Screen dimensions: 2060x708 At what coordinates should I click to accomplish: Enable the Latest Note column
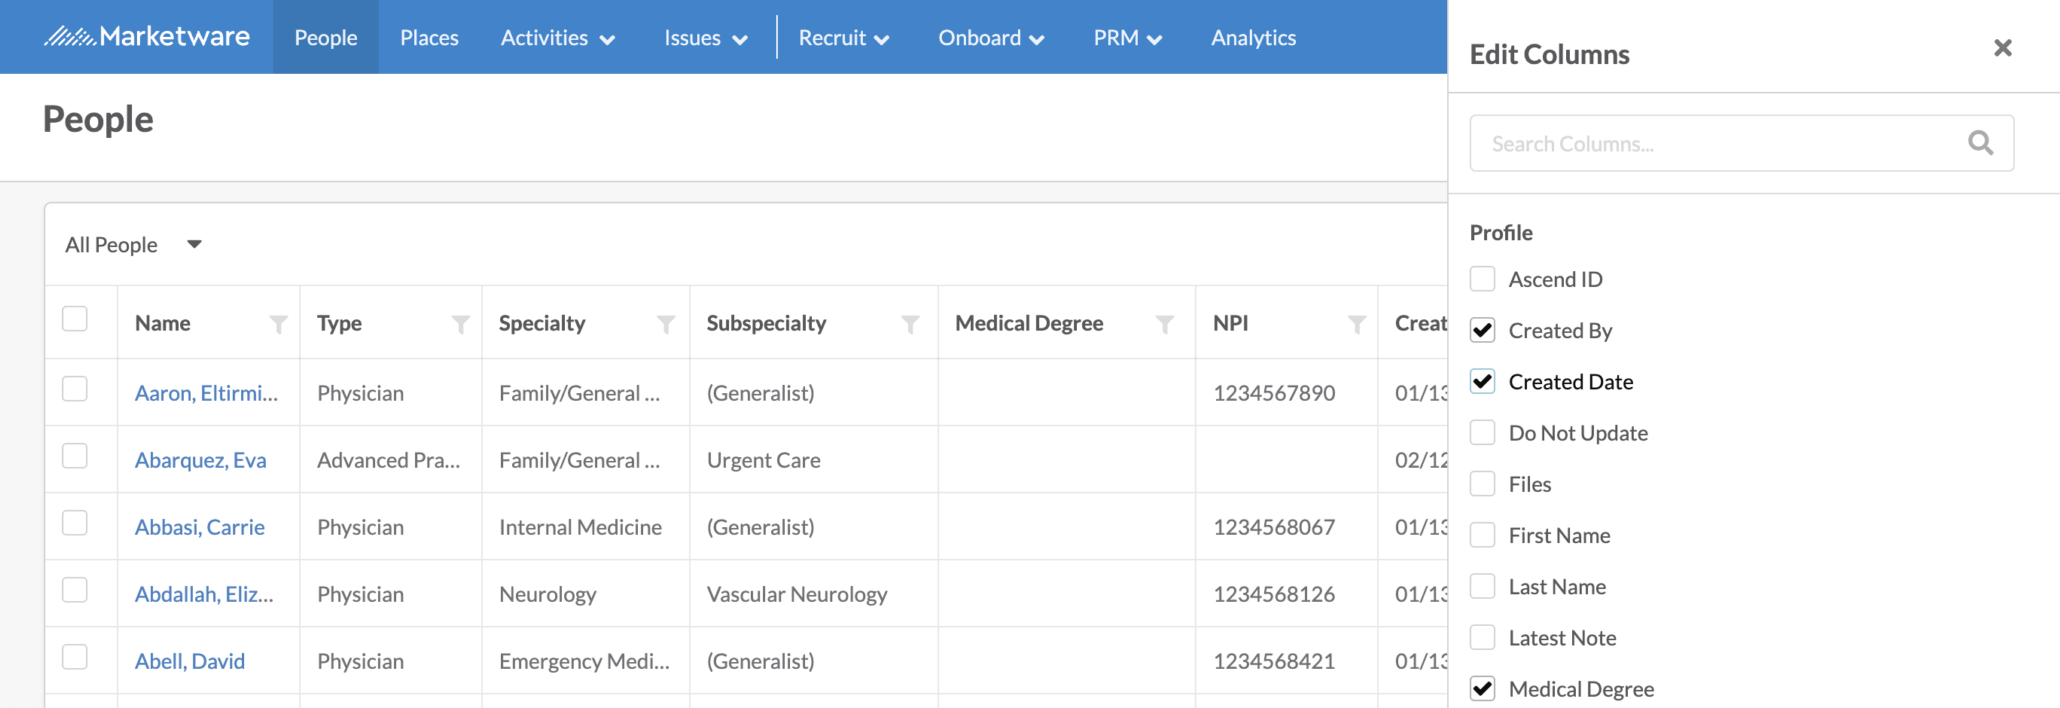(x=1483, y=637)
